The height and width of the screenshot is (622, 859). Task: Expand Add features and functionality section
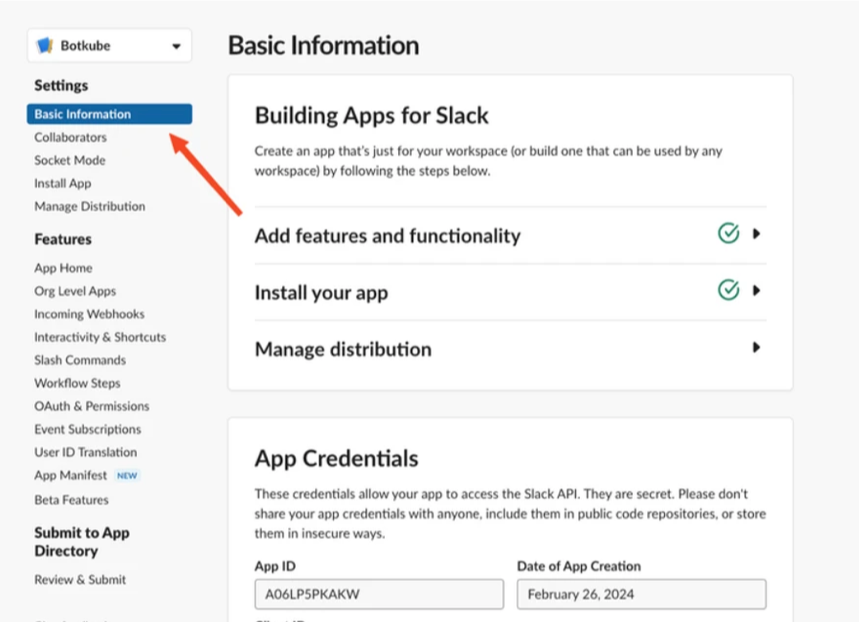(756, 234)
